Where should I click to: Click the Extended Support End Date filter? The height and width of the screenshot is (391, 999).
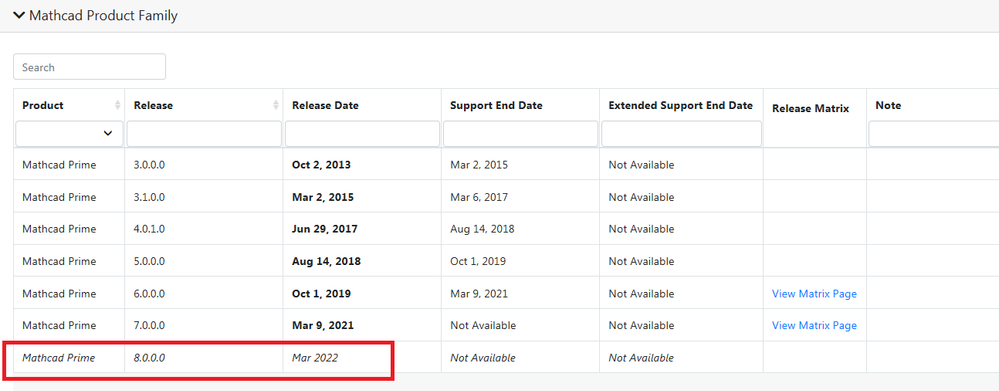681,134
